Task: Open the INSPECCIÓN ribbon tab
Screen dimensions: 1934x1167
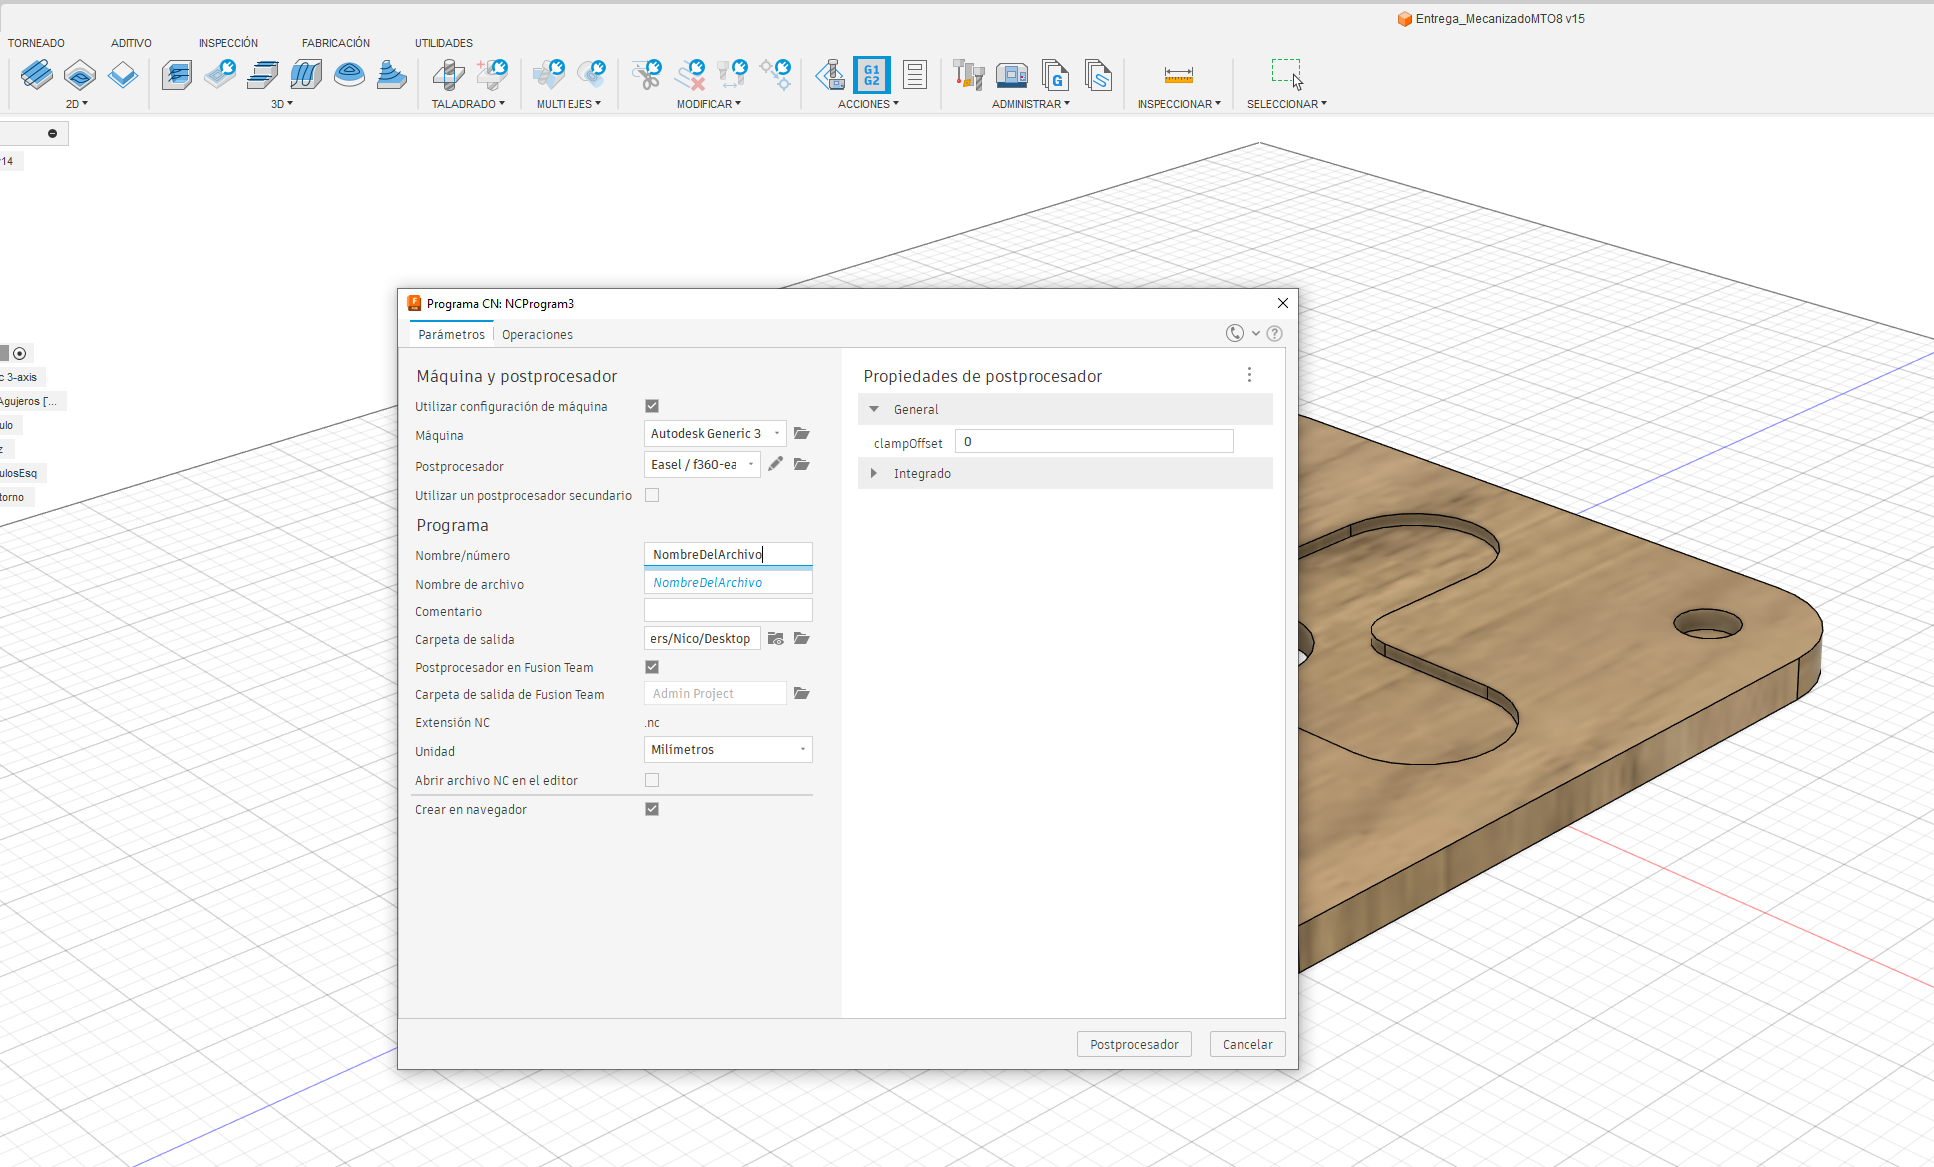Action: [x=228, y=43]
